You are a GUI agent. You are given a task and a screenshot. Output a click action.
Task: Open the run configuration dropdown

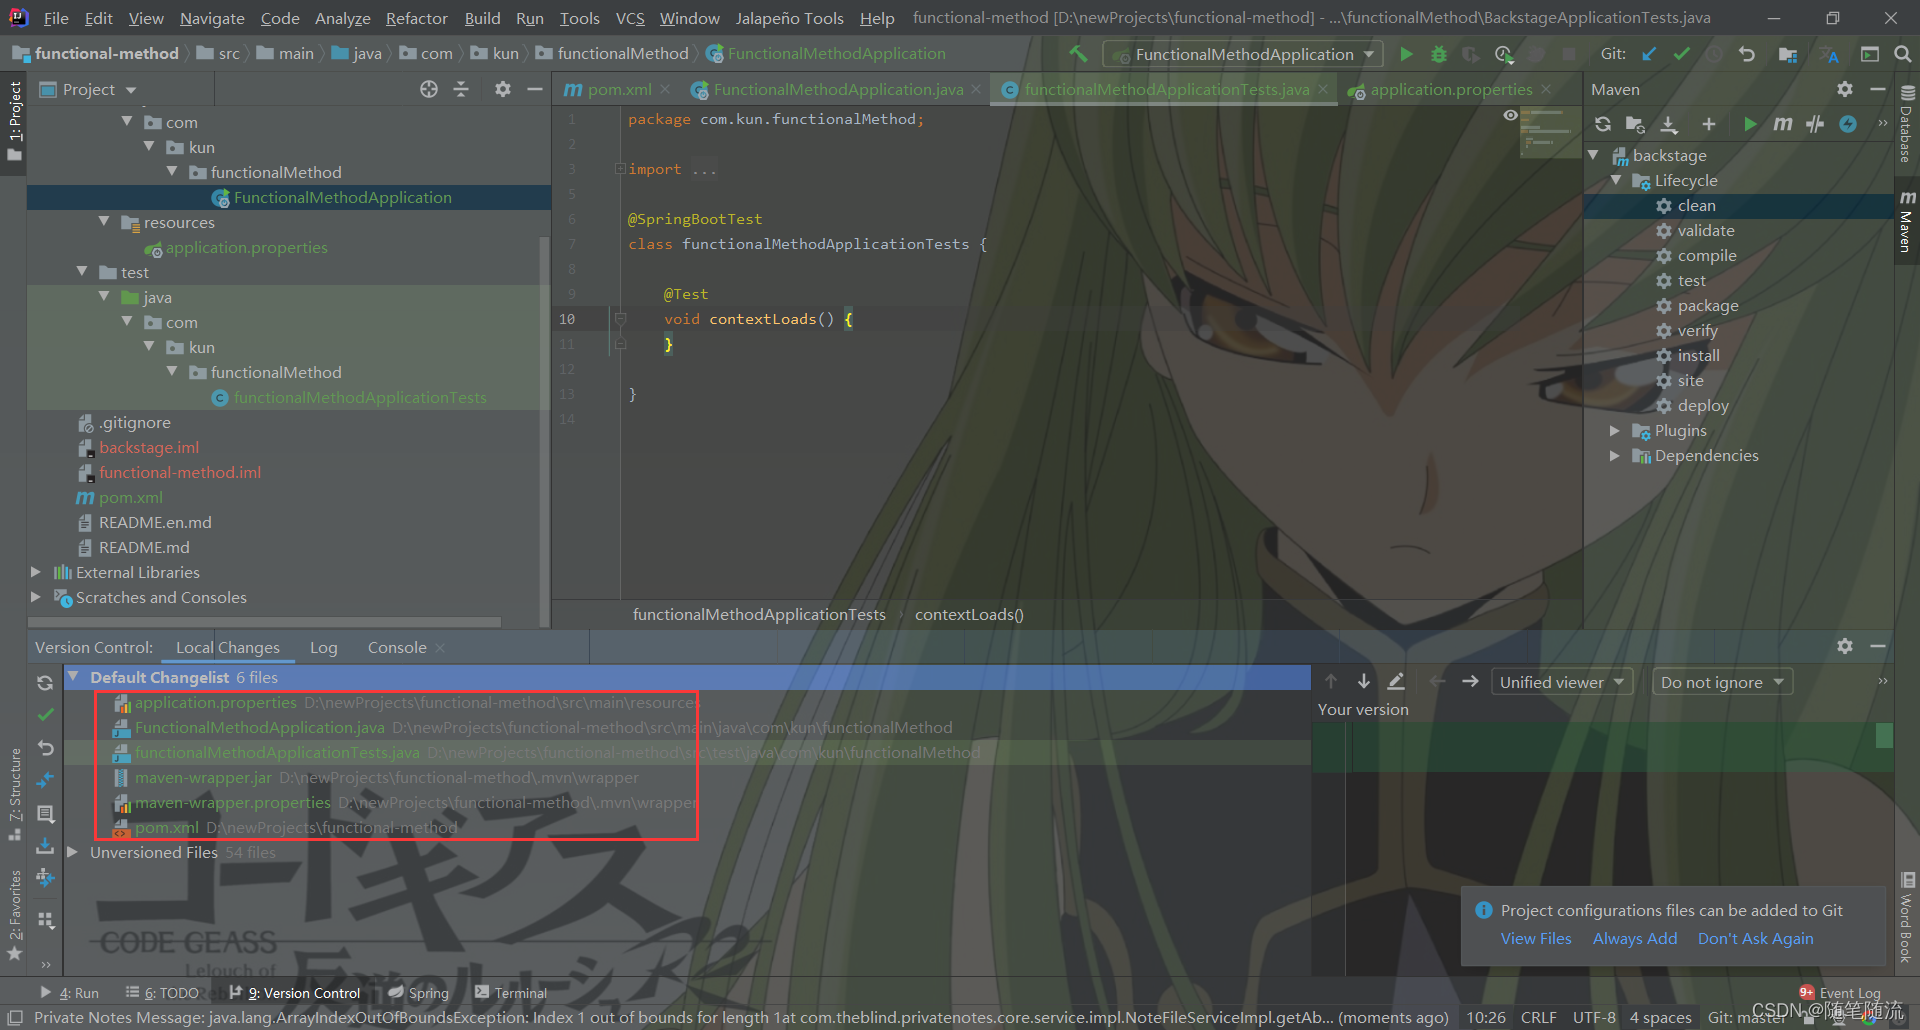(1243, 54)
